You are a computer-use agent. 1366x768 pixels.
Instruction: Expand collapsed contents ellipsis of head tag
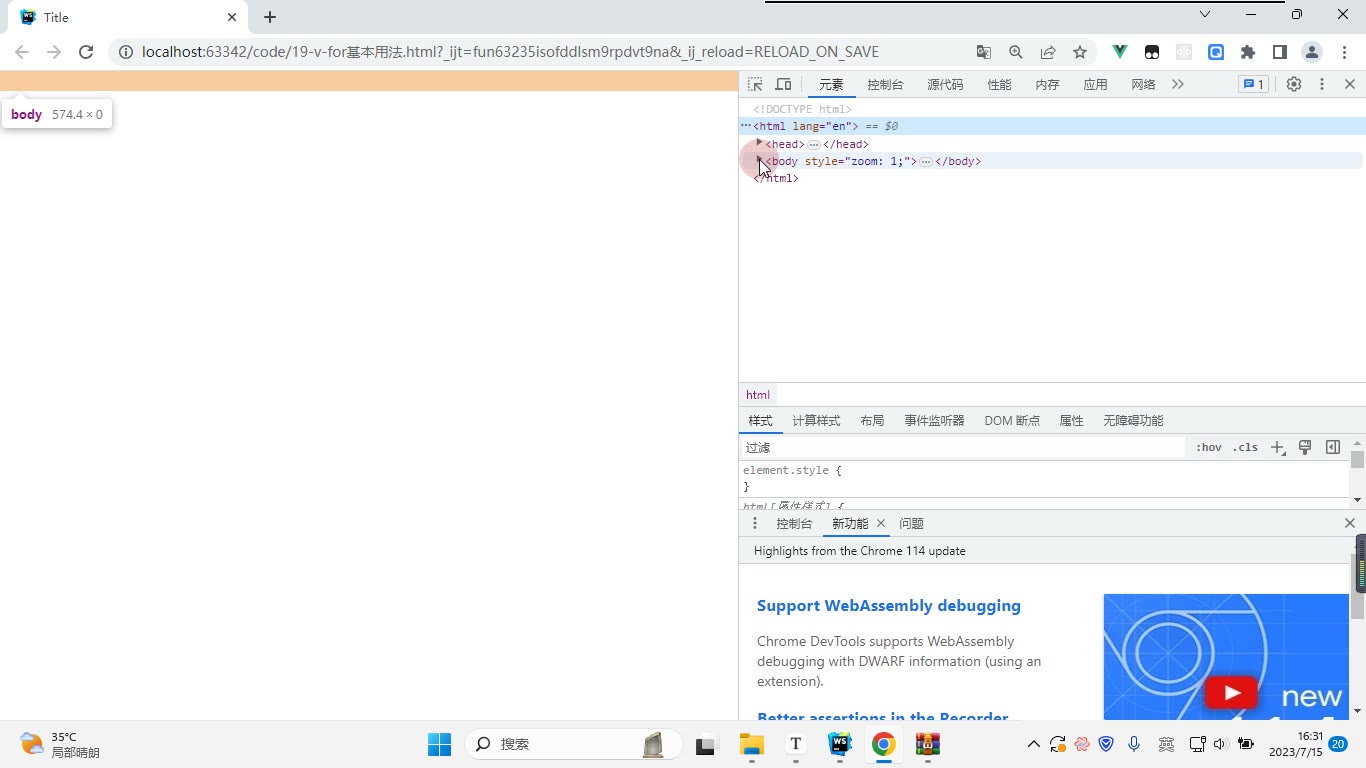(814, 145)
